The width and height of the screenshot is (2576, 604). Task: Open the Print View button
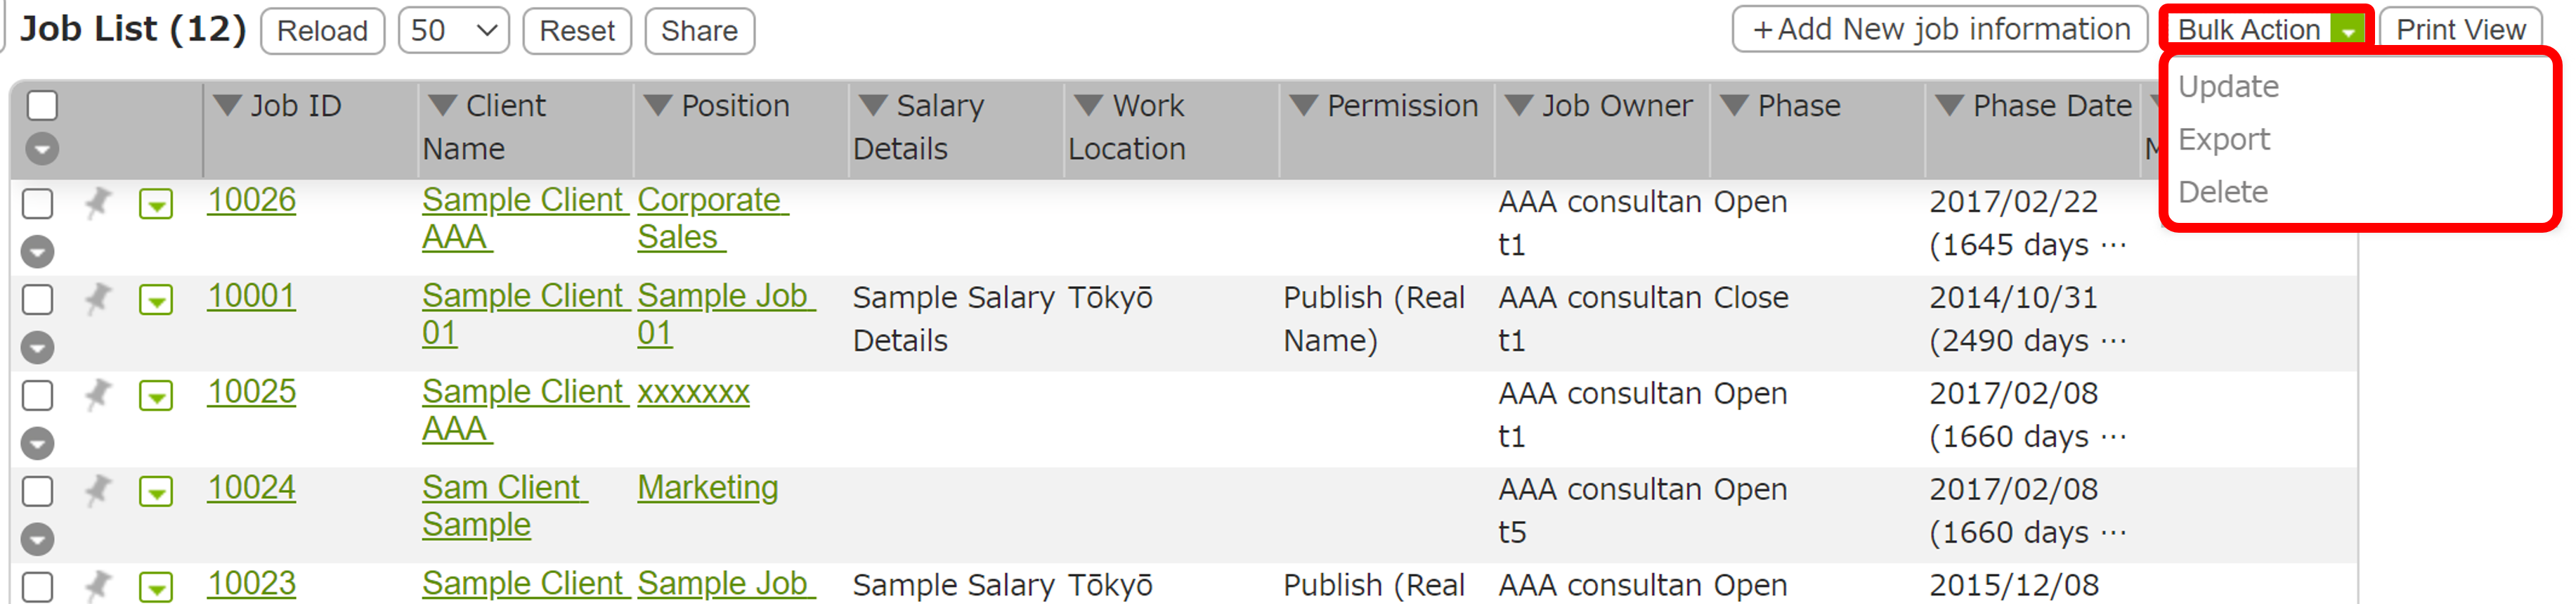[x=2460, y=30]
